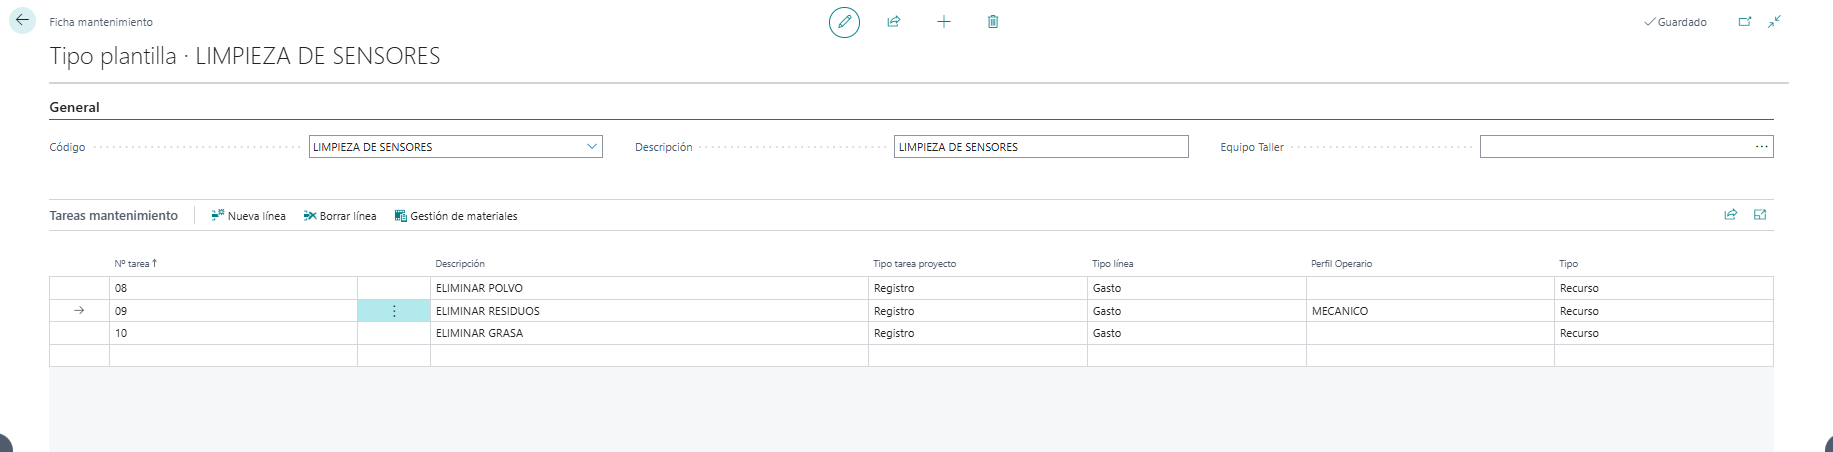Open the share icon in top toolbar

click(x=894, y=21)
